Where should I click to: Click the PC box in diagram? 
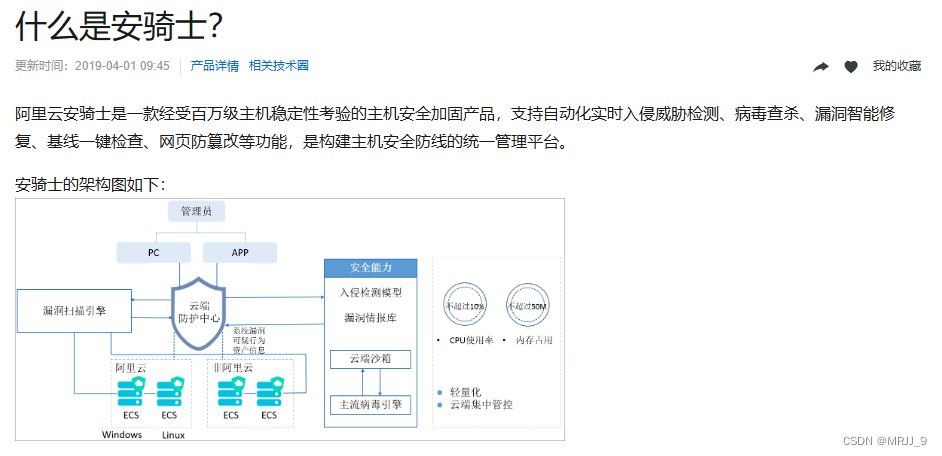tap(154, 253)
